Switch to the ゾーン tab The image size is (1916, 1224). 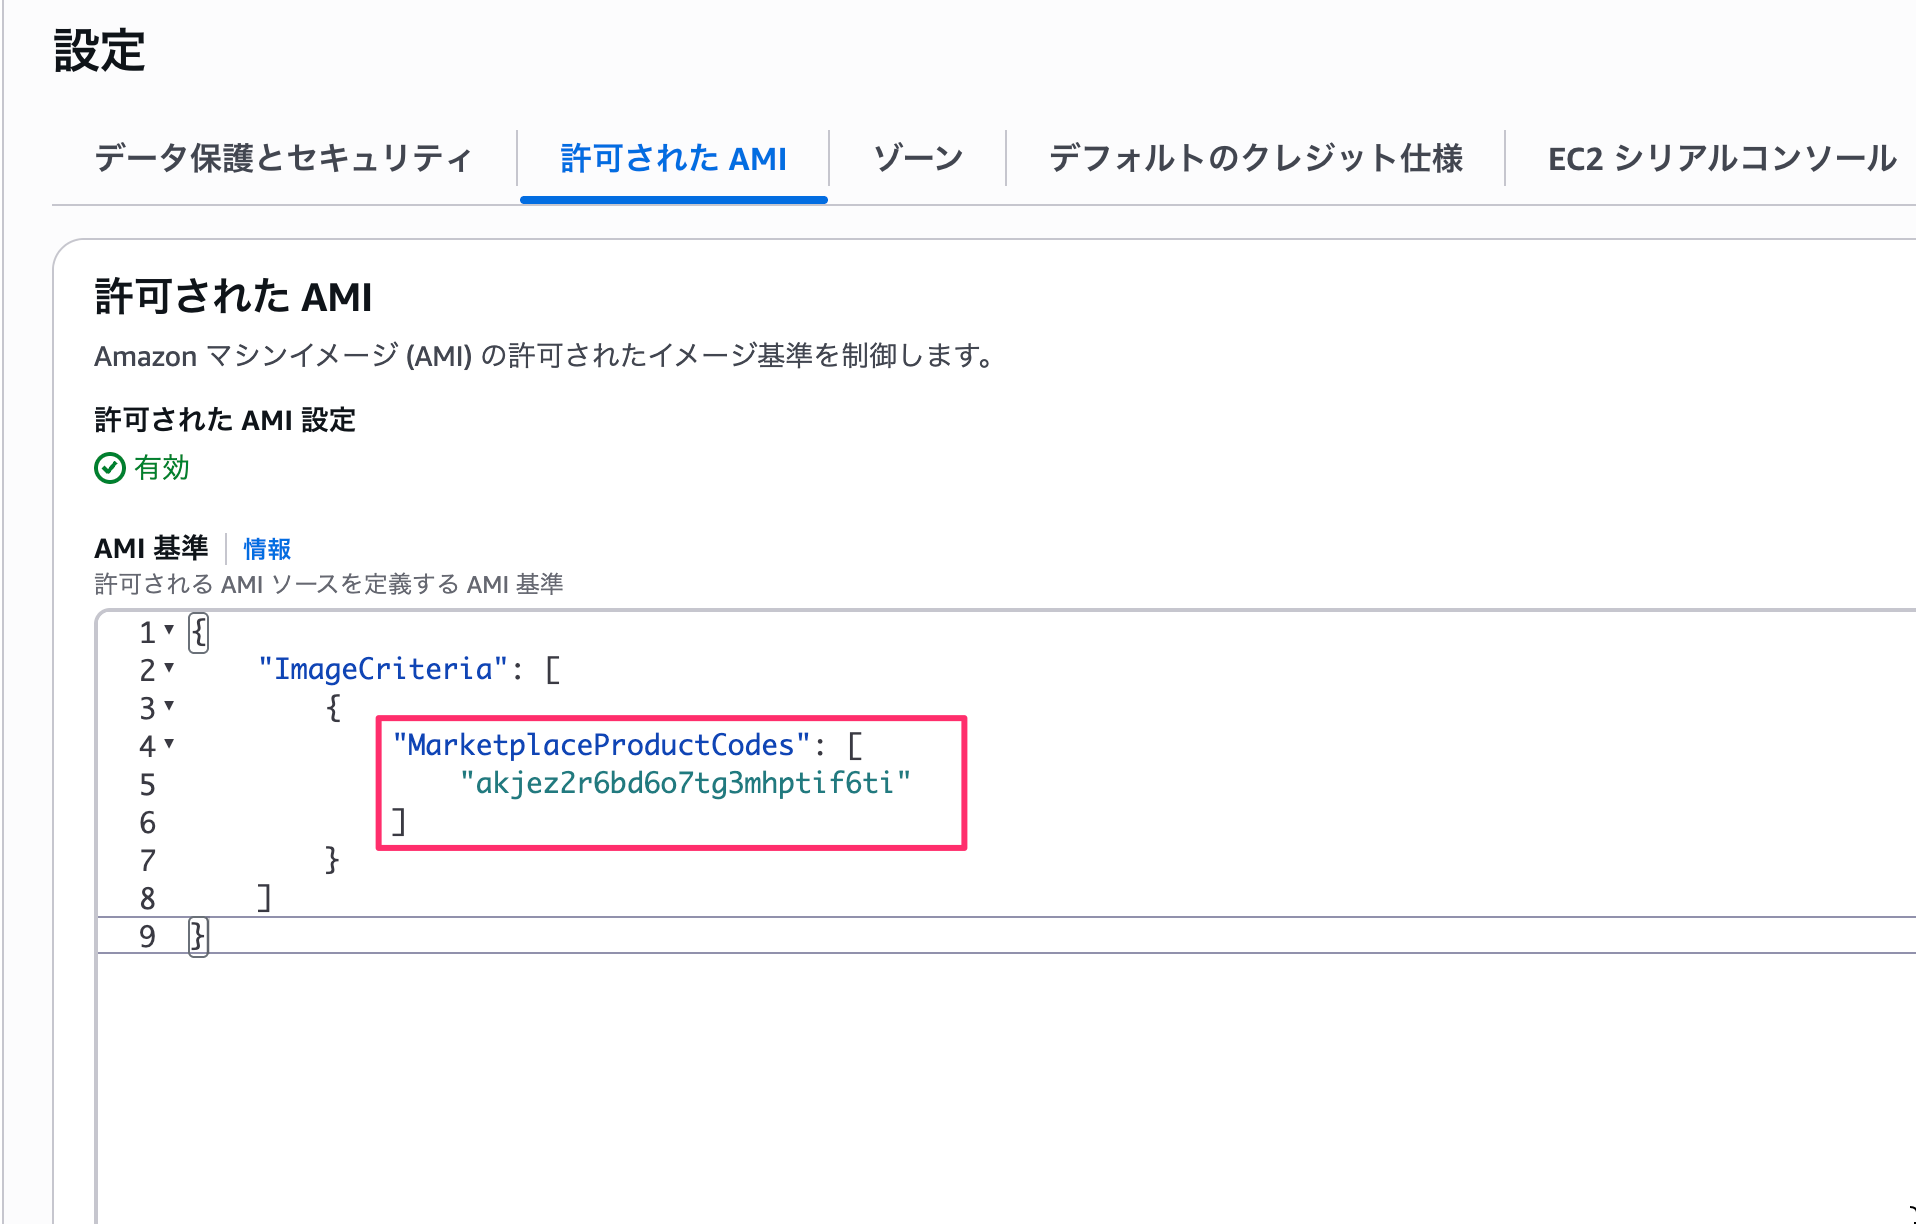(x=917, y=158)
